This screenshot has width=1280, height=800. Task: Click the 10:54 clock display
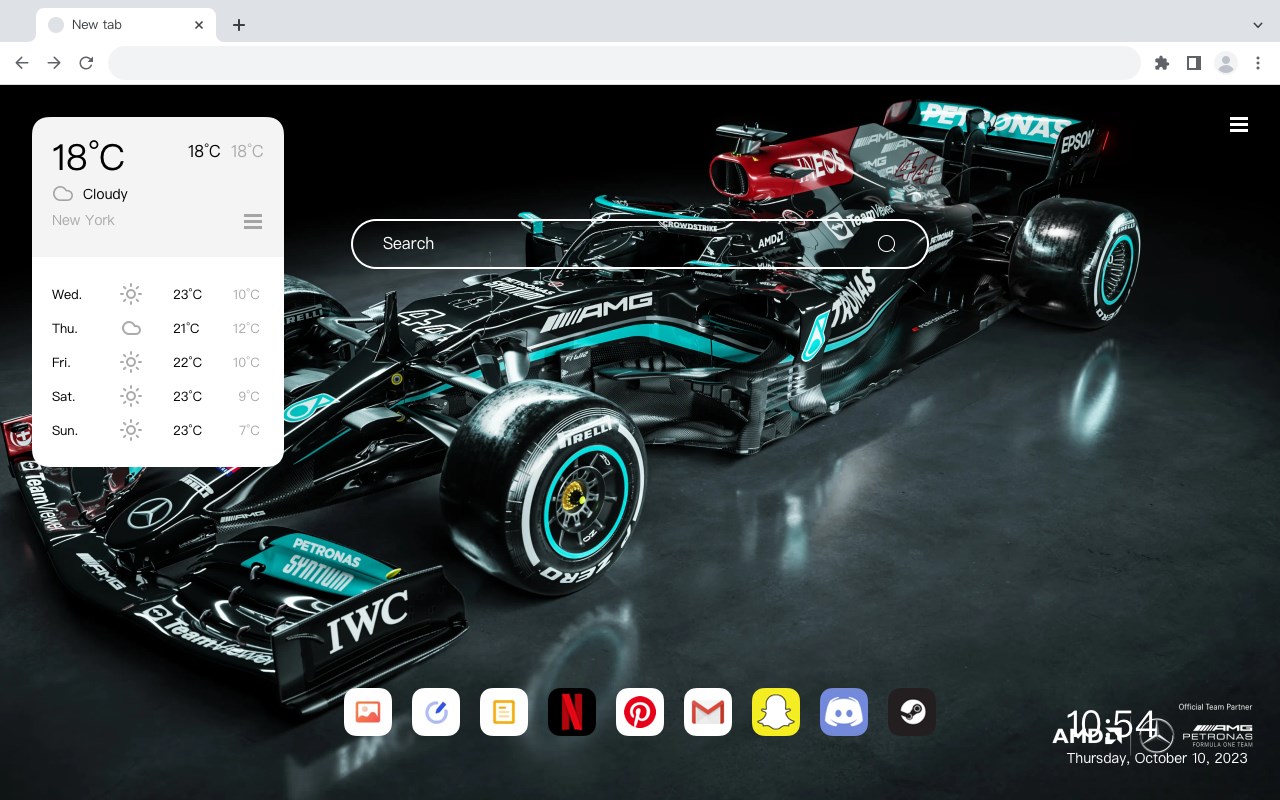tap(1110, 725)
